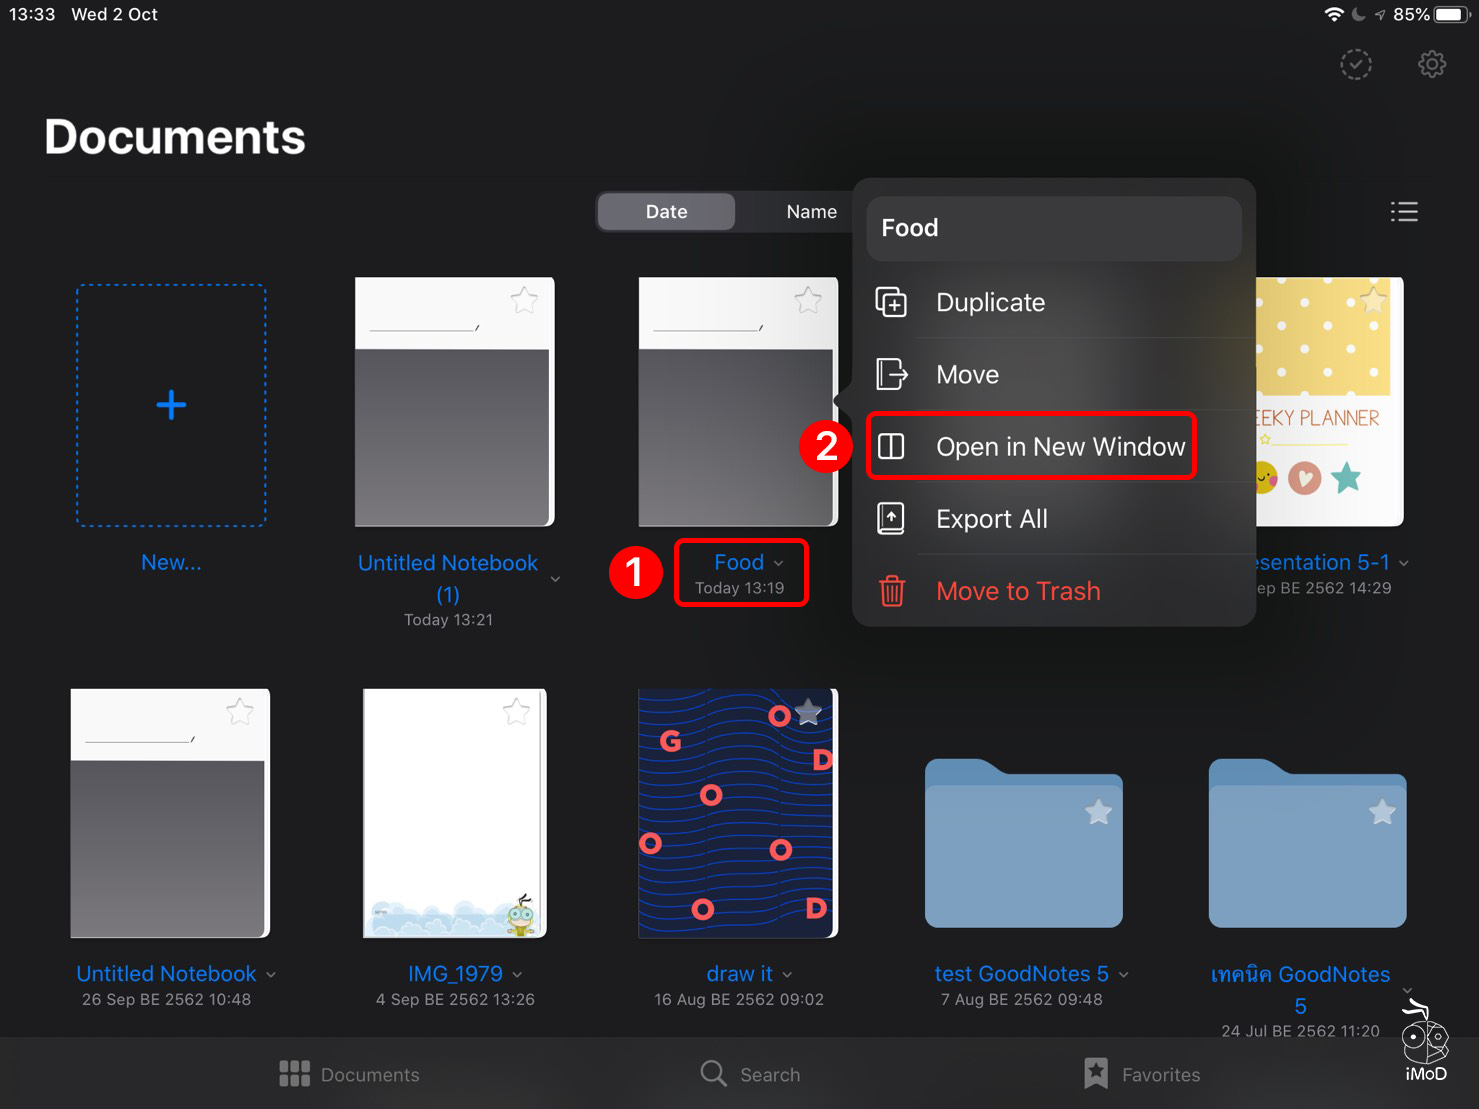Open dropdown next to IMG_1979 title

pyautogui.click(x=517, y=975)
